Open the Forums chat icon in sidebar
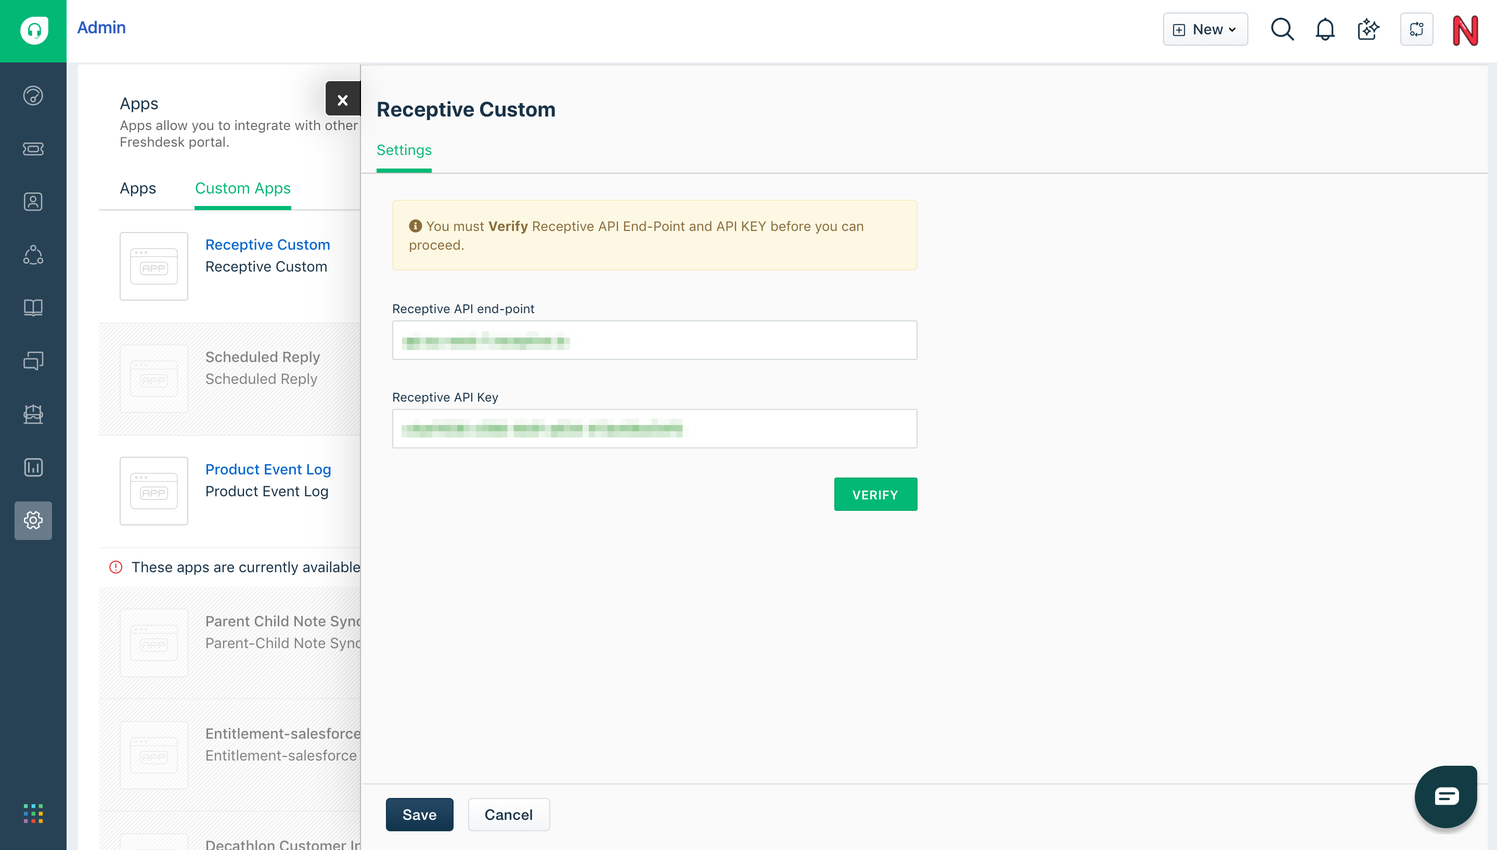The image size is (1497, 850). tap(33, 360)
